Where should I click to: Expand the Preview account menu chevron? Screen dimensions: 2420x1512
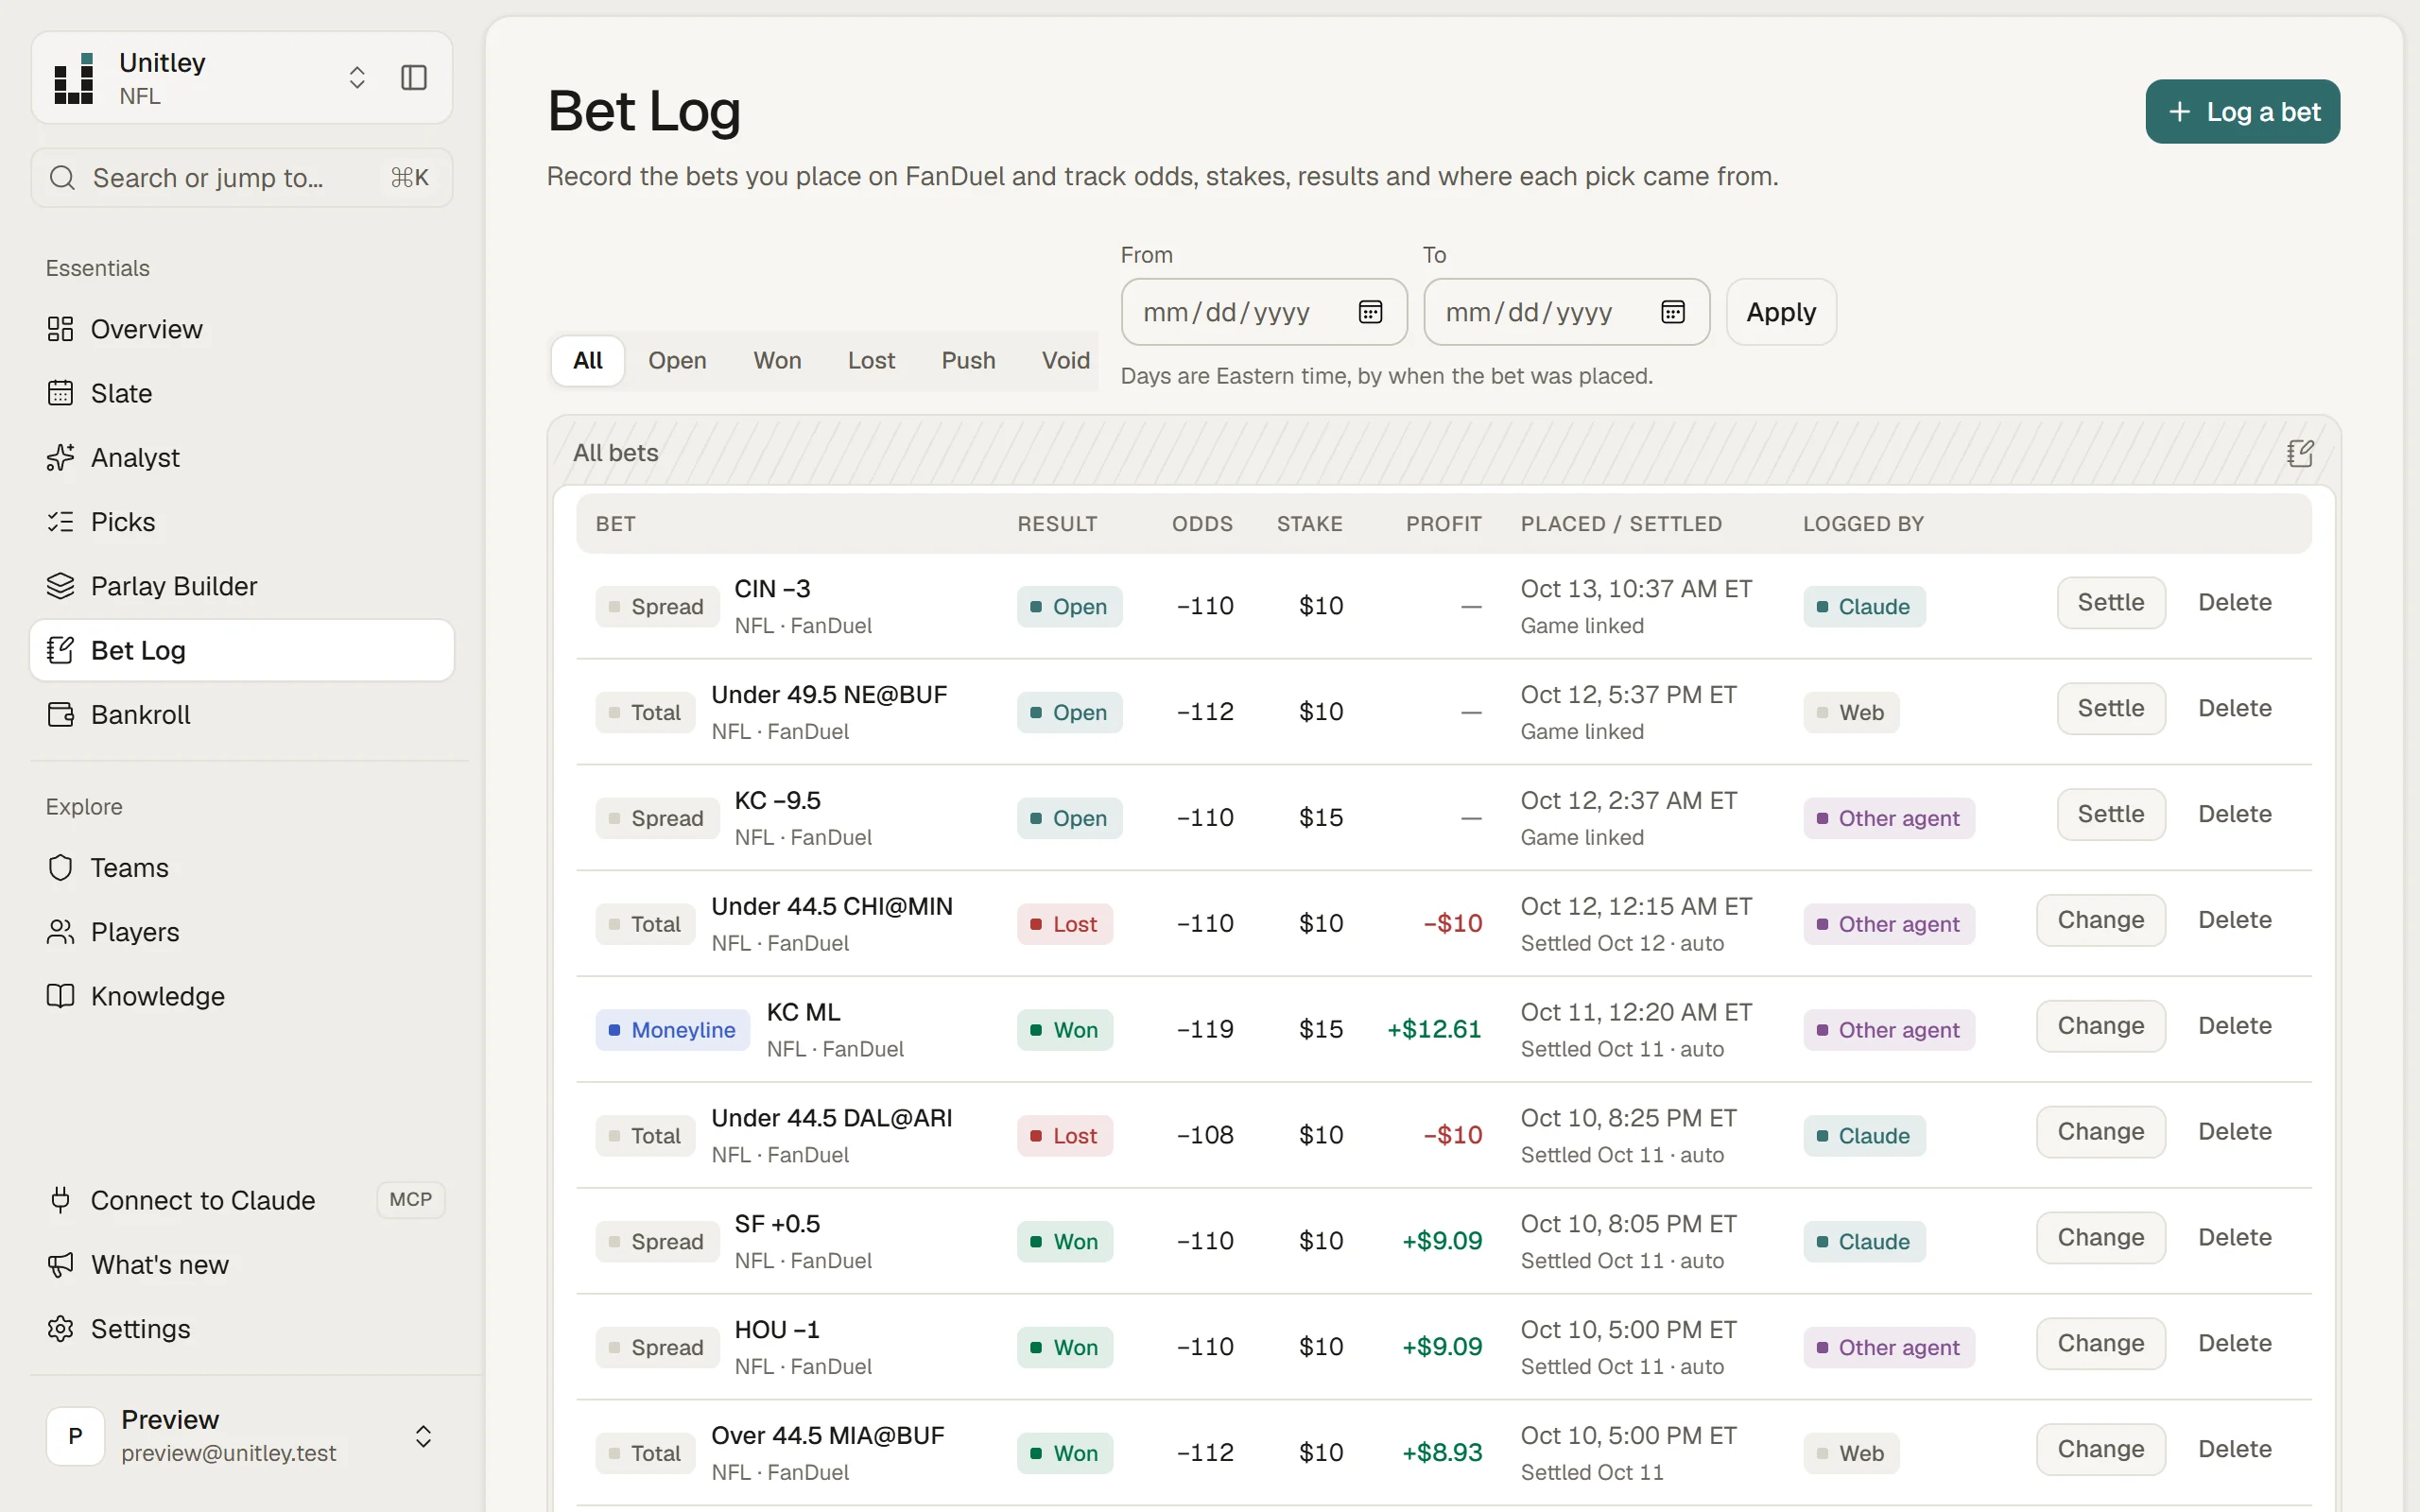point(423,1436)
